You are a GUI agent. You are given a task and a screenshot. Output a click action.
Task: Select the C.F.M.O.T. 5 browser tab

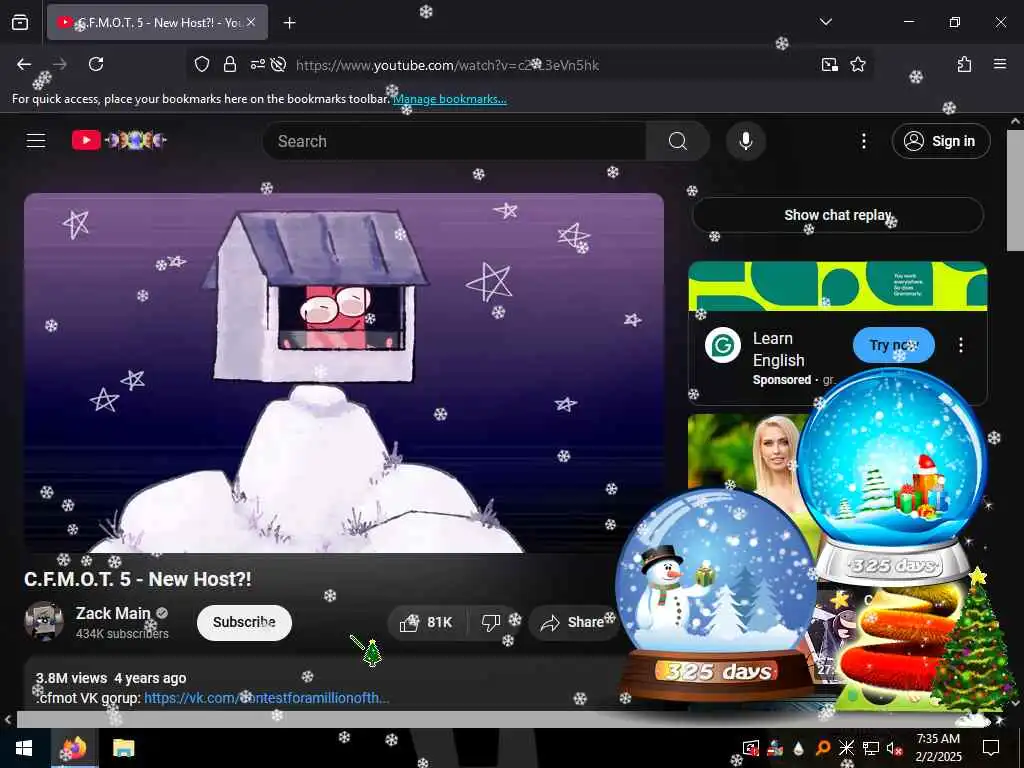pyautogui.click(x=157, y=22)
